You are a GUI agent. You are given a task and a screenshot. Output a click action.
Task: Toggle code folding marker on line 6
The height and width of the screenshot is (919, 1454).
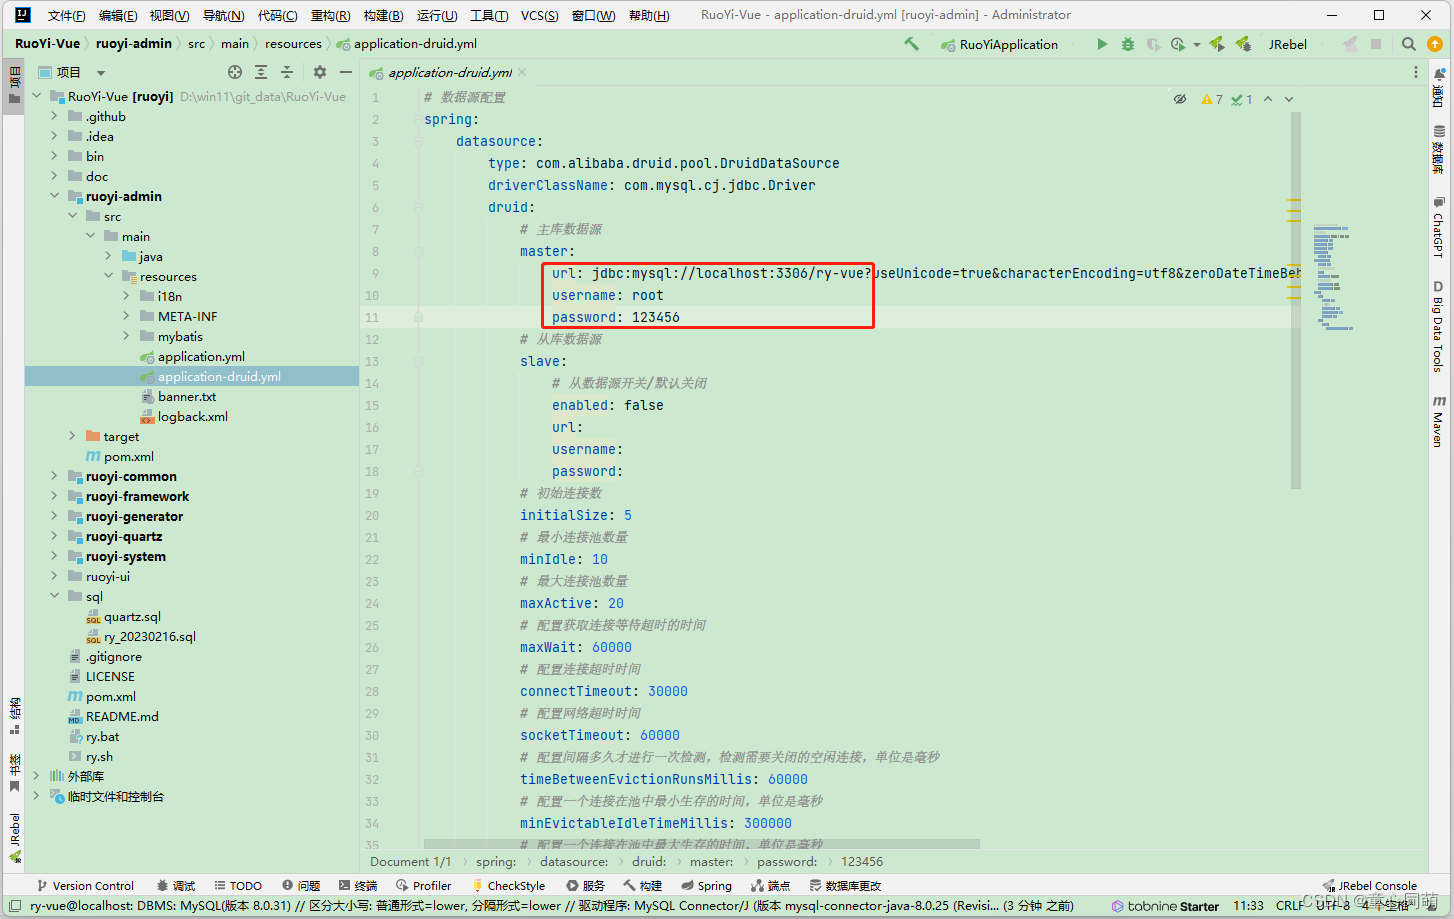click(x=418, y=208)
